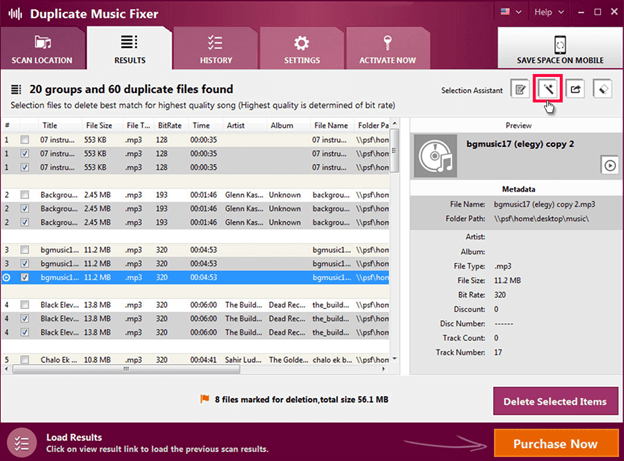Click Glenn Kas... artist in first group 2 row
This screenshot has width=624, height=461.
coord(244,195)
